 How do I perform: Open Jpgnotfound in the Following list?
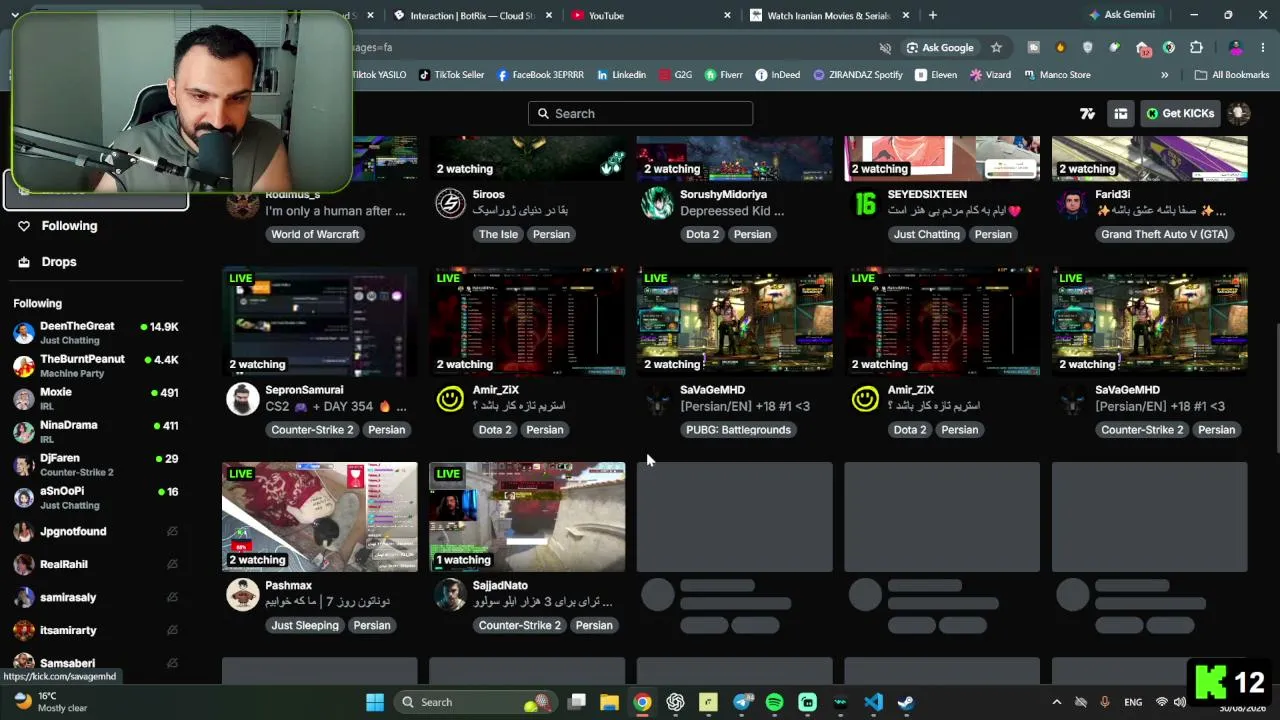coord(95,532)
